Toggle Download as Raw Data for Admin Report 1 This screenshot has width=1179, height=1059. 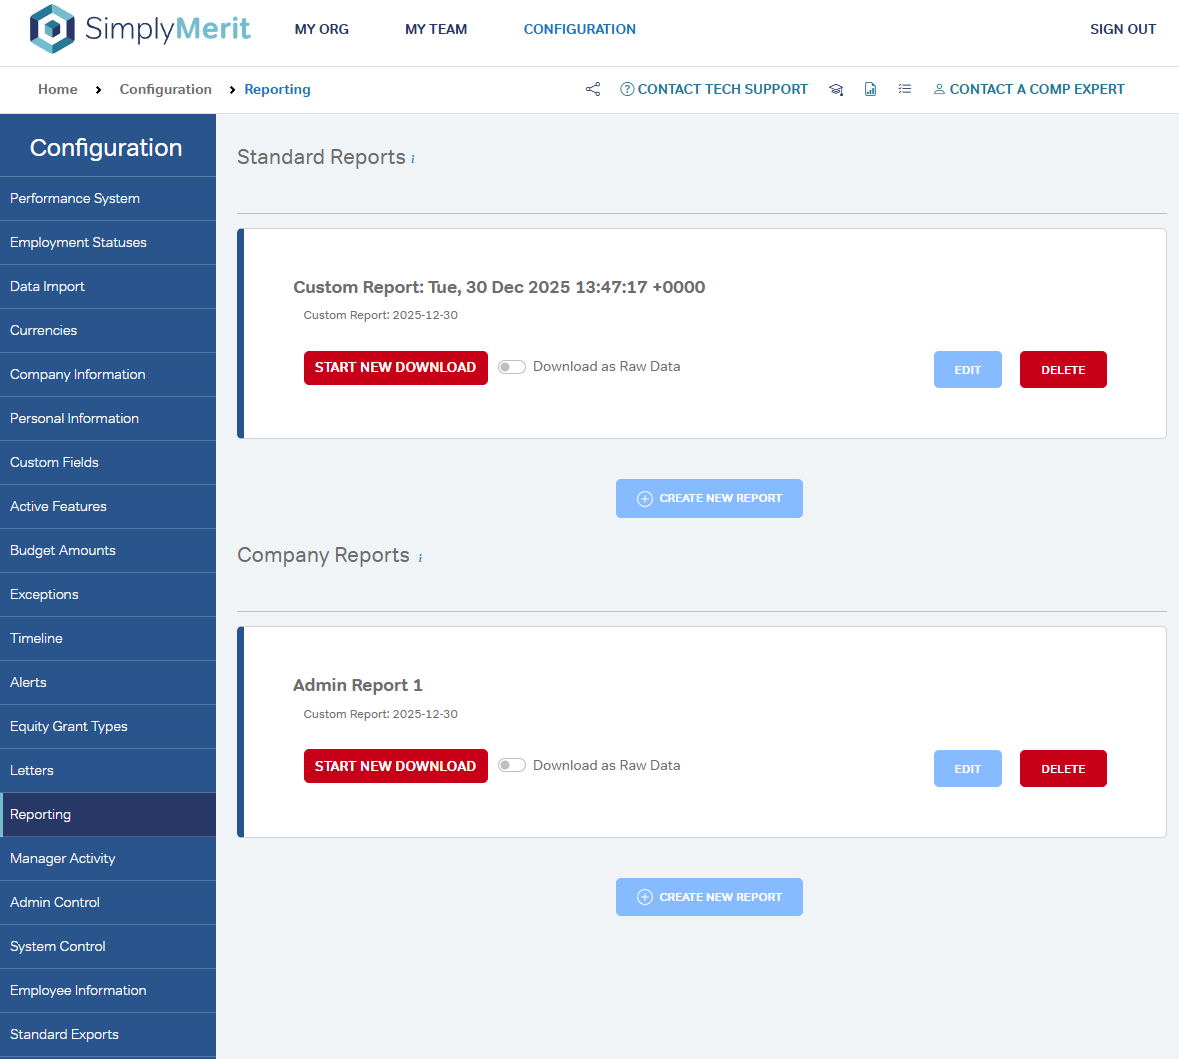512,766
